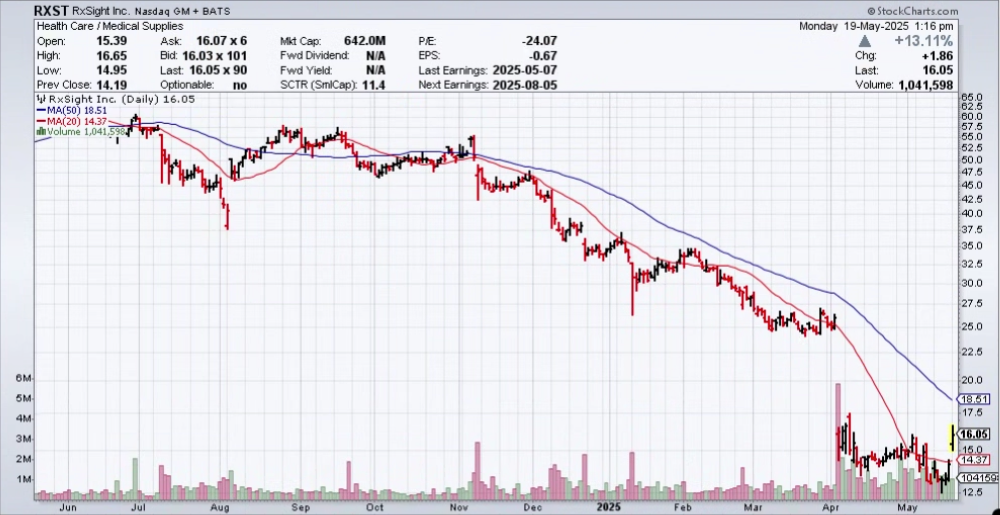Click the yellow highlighted latest price bar
The height and width of the screenshot is (515, 1000).
pos(950,436)
